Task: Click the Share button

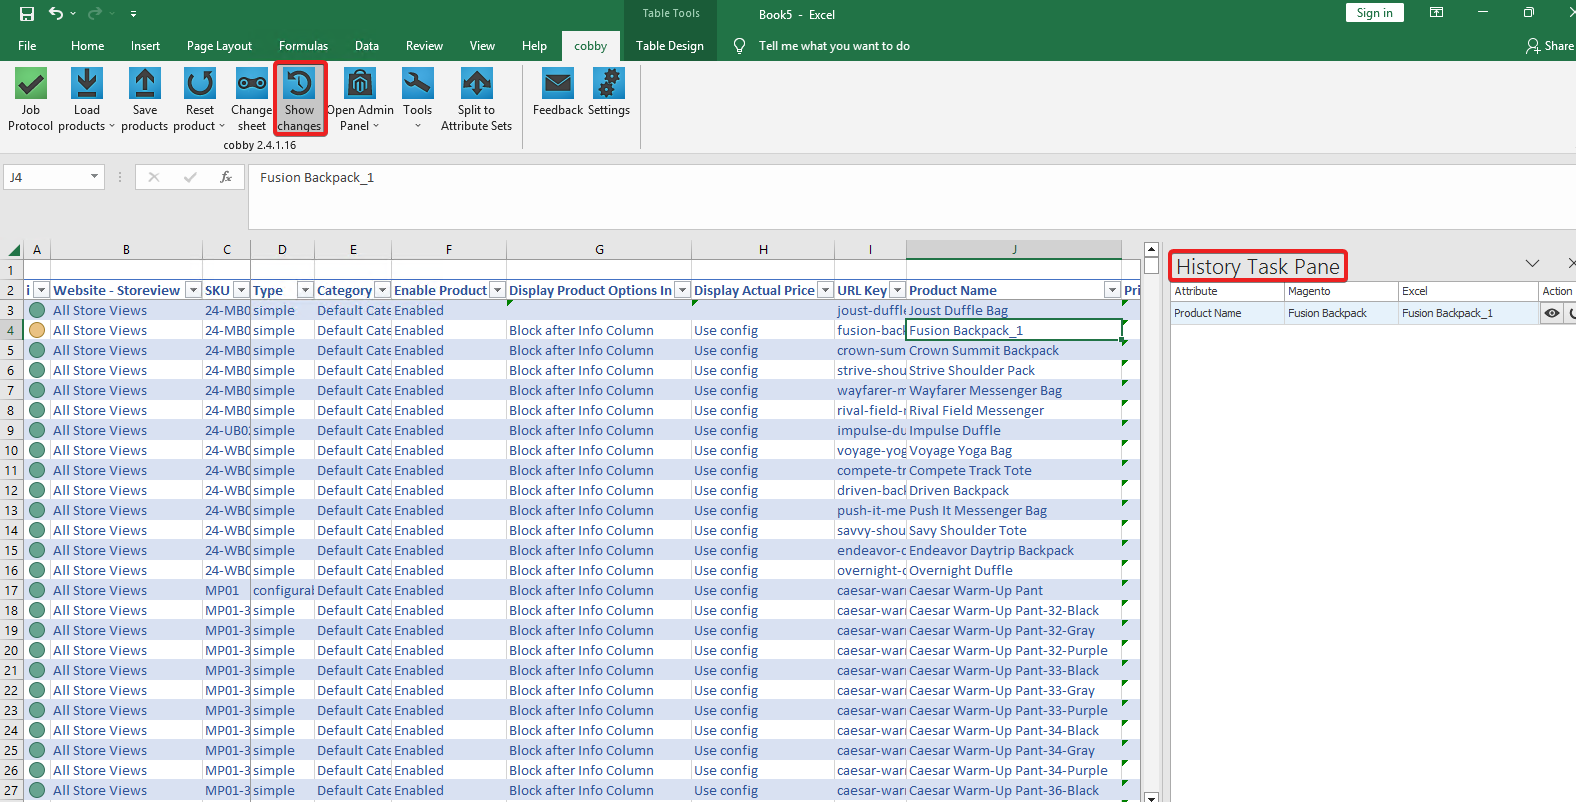Action: [1550, 46]
